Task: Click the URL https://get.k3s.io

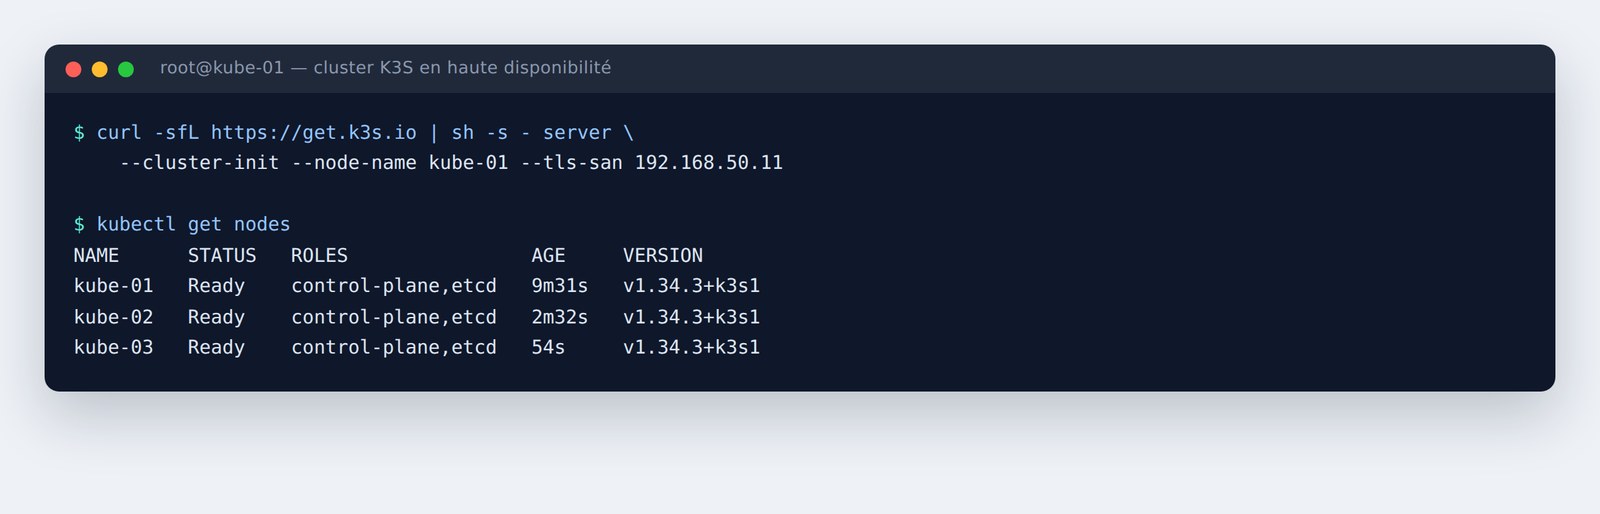Action: click(x=313, y=133)
